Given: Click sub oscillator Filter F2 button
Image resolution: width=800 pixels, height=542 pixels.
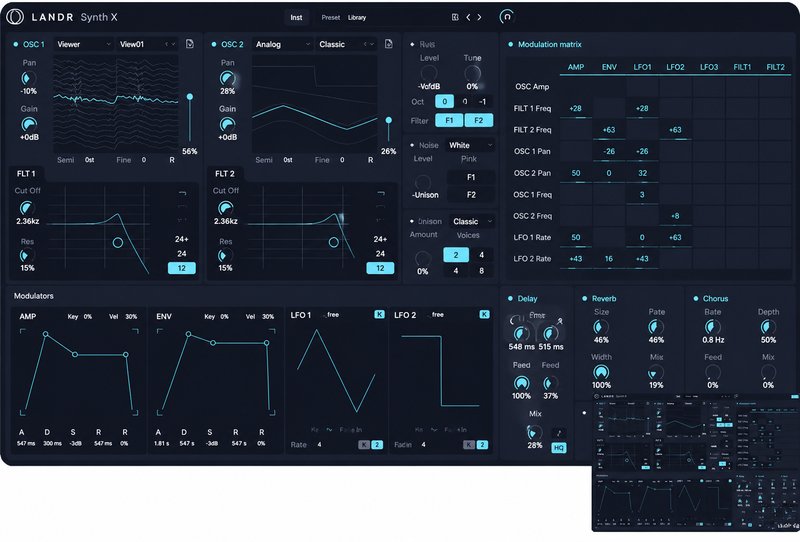Looking at the screenshot, I should coord(479,120).
